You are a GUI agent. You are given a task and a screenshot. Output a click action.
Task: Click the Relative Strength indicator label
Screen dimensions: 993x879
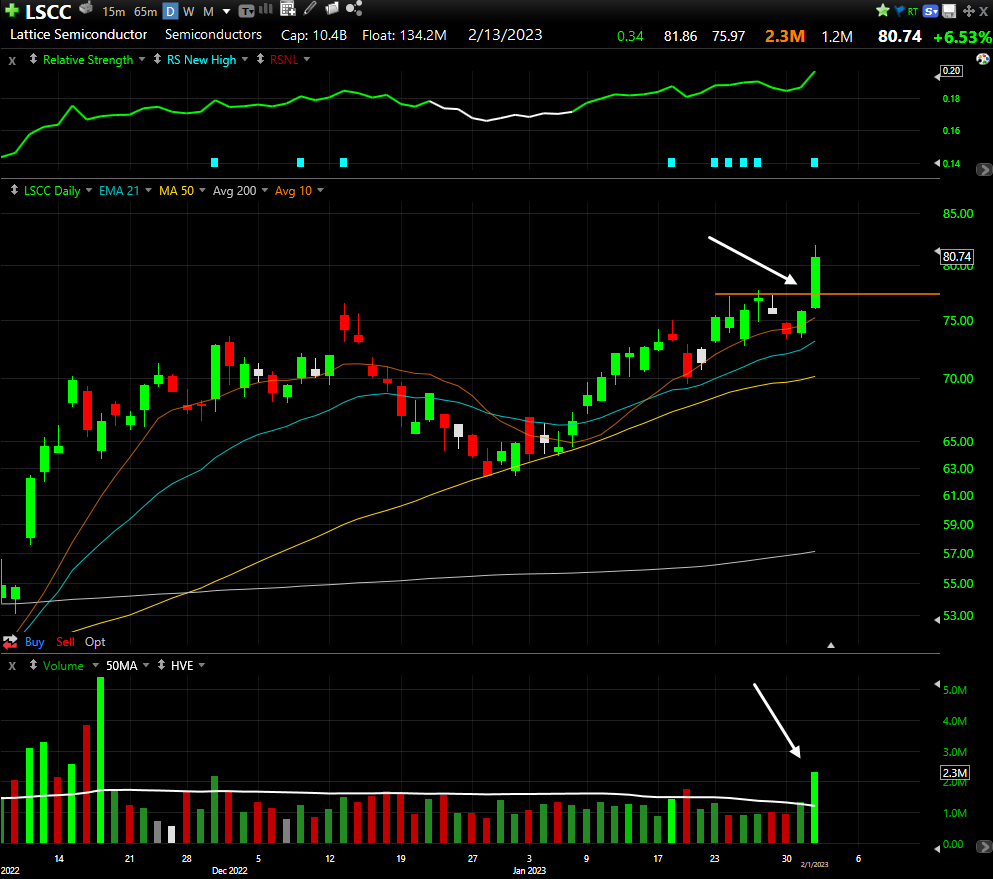88,60
